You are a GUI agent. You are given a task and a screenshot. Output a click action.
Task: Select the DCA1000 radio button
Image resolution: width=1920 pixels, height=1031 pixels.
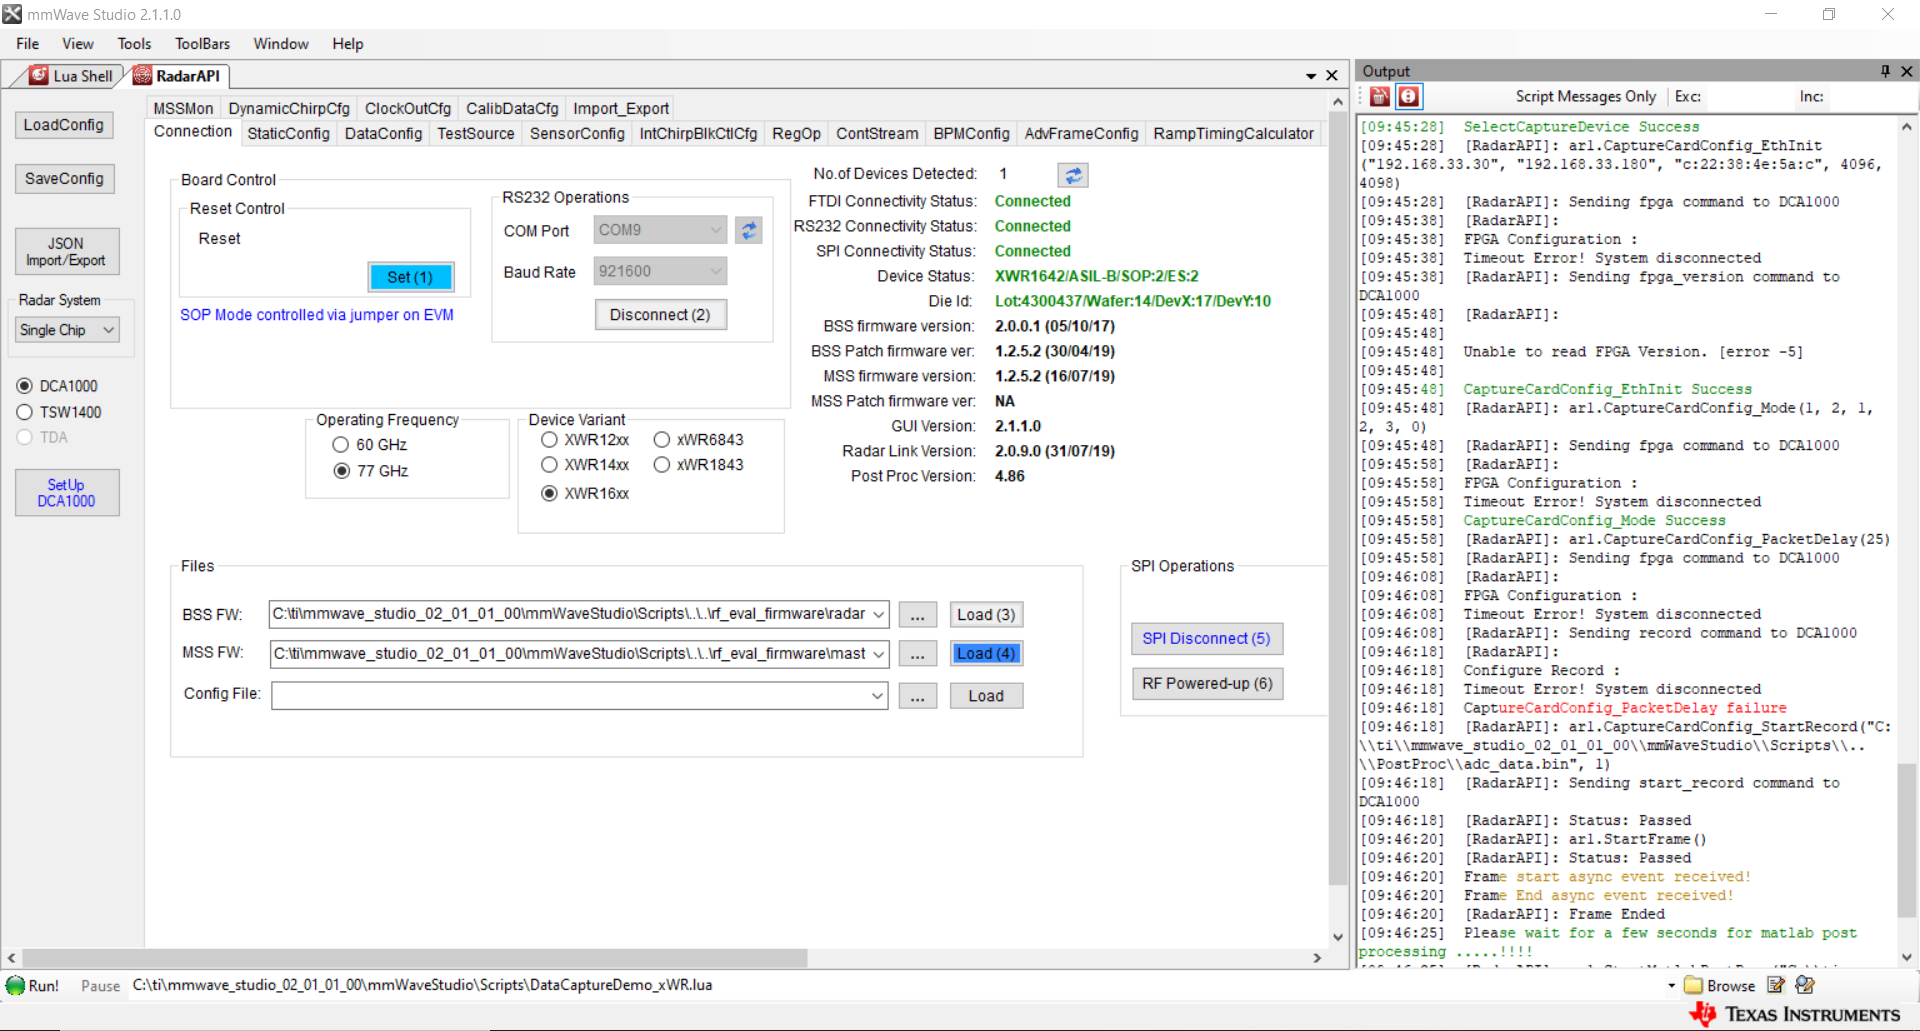(25, 386)
